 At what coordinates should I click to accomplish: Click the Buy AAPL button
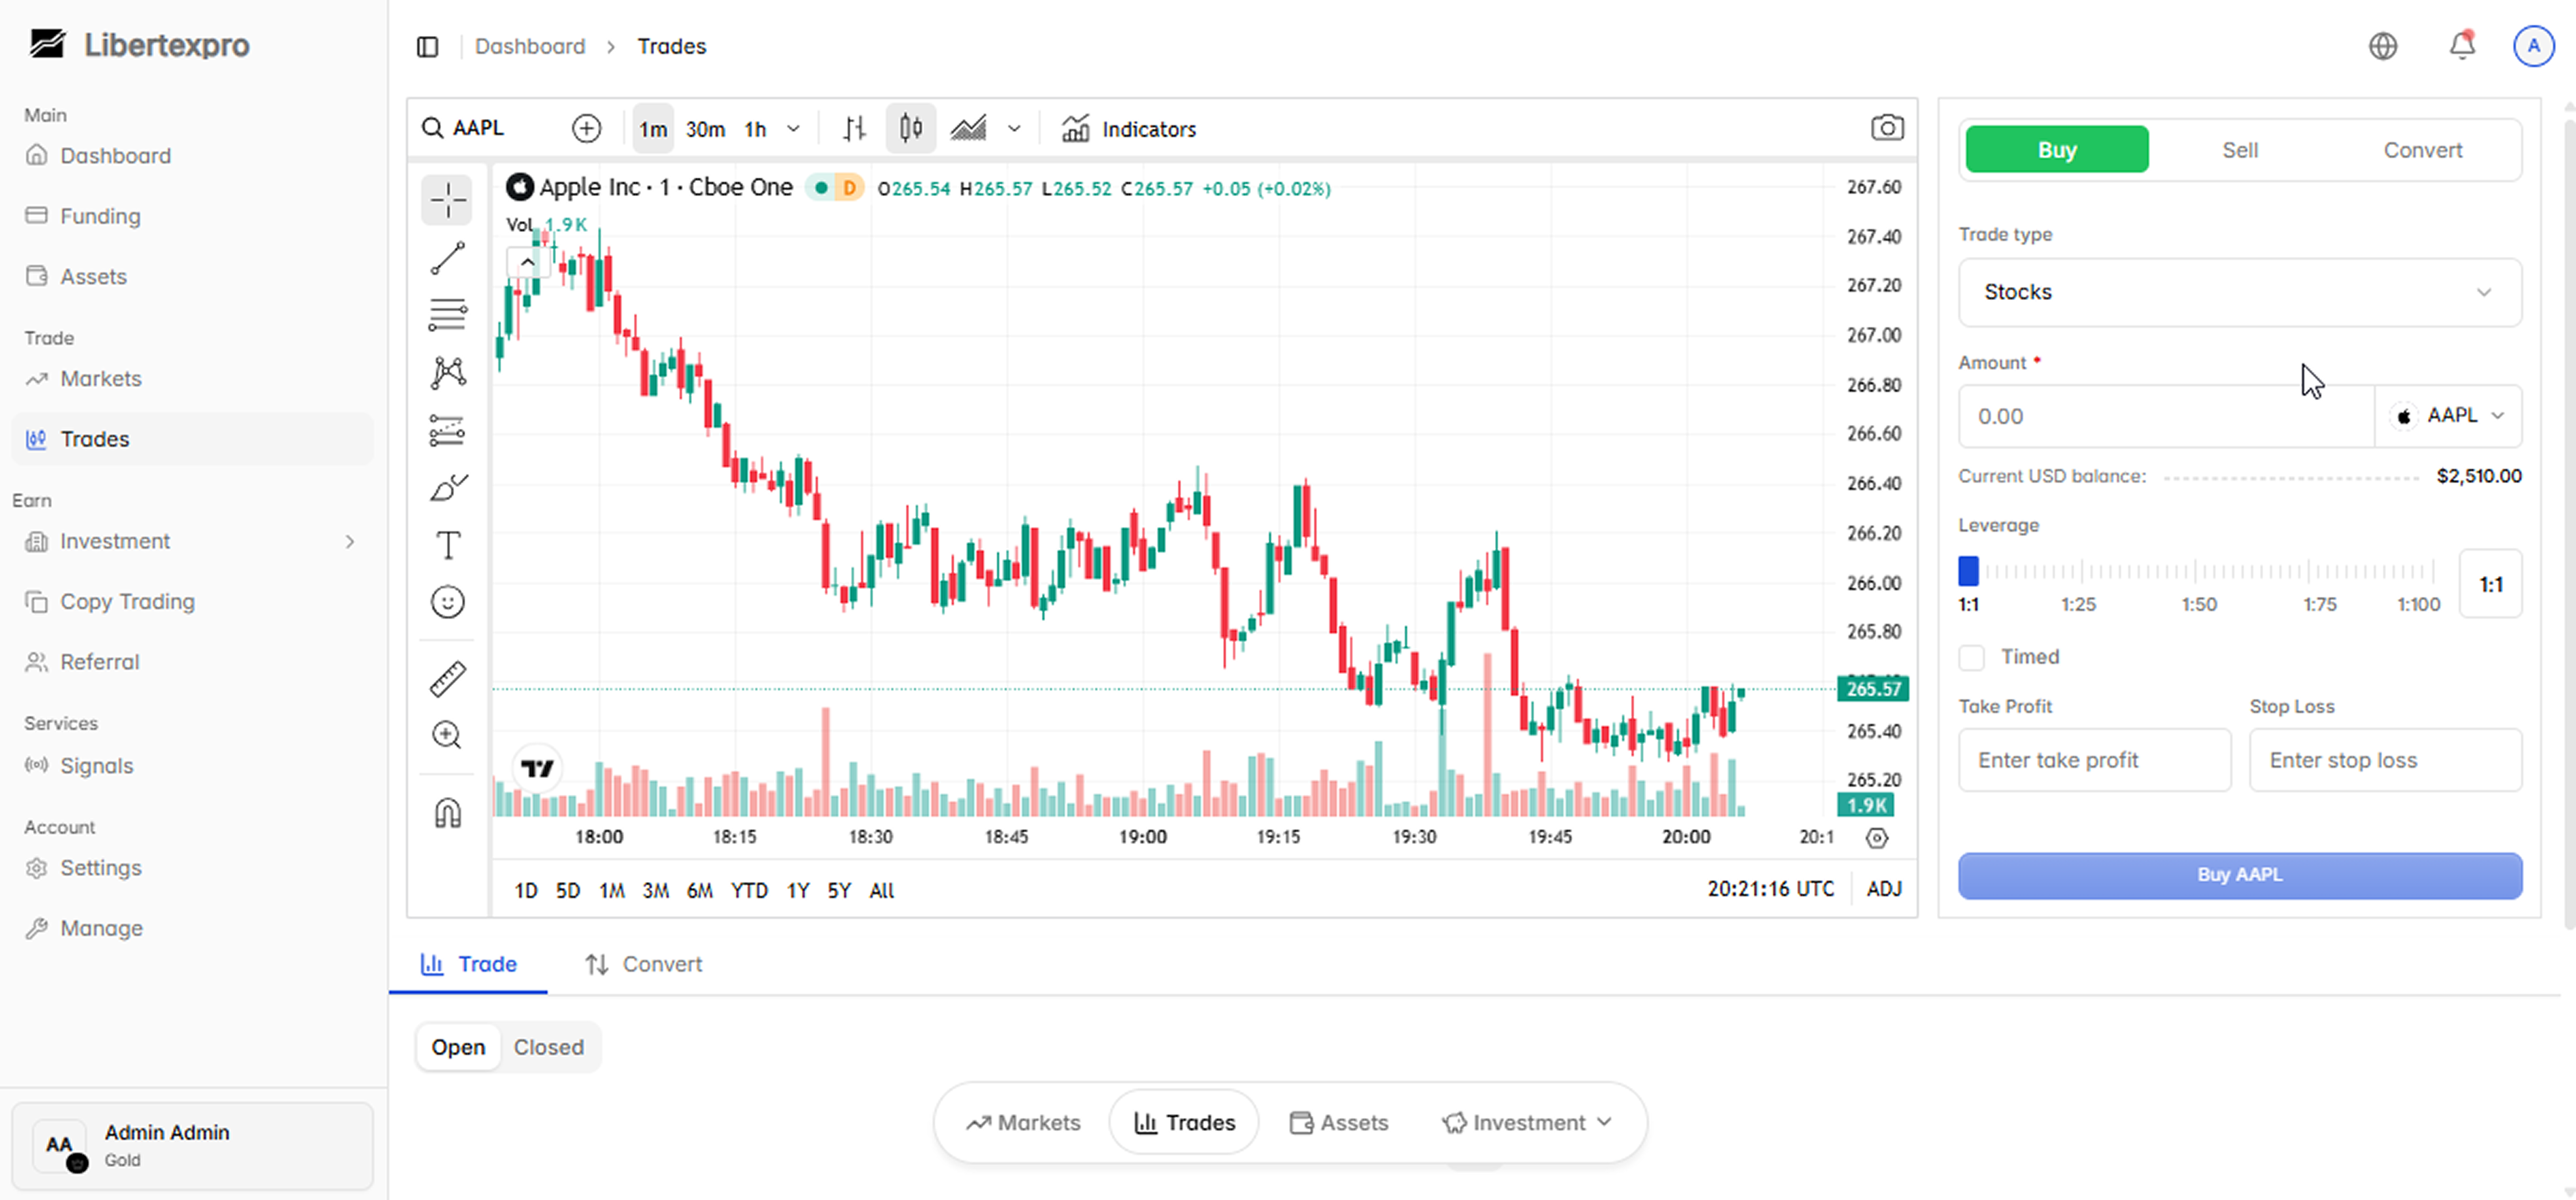tap(2239, 875)
